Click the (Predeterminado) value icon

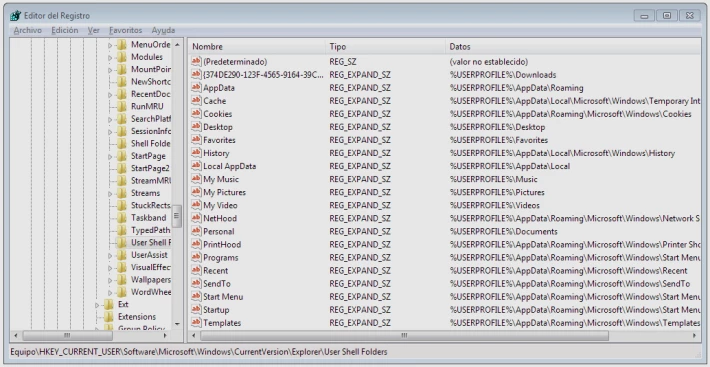196,62
